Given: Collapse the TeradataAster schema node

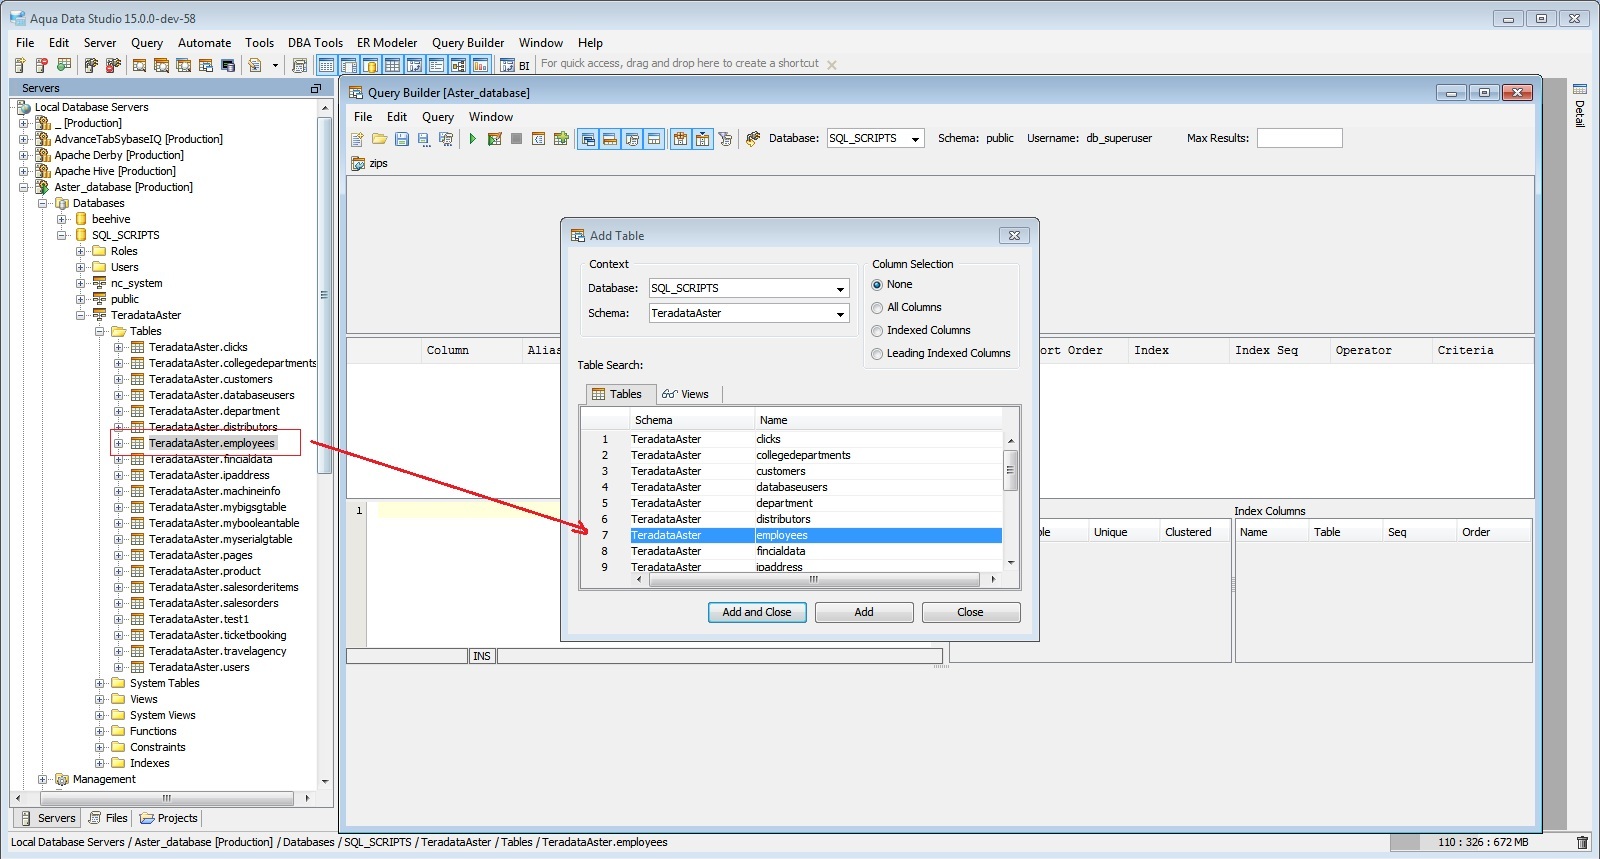Looking at the screenshot, I should 81,315.
